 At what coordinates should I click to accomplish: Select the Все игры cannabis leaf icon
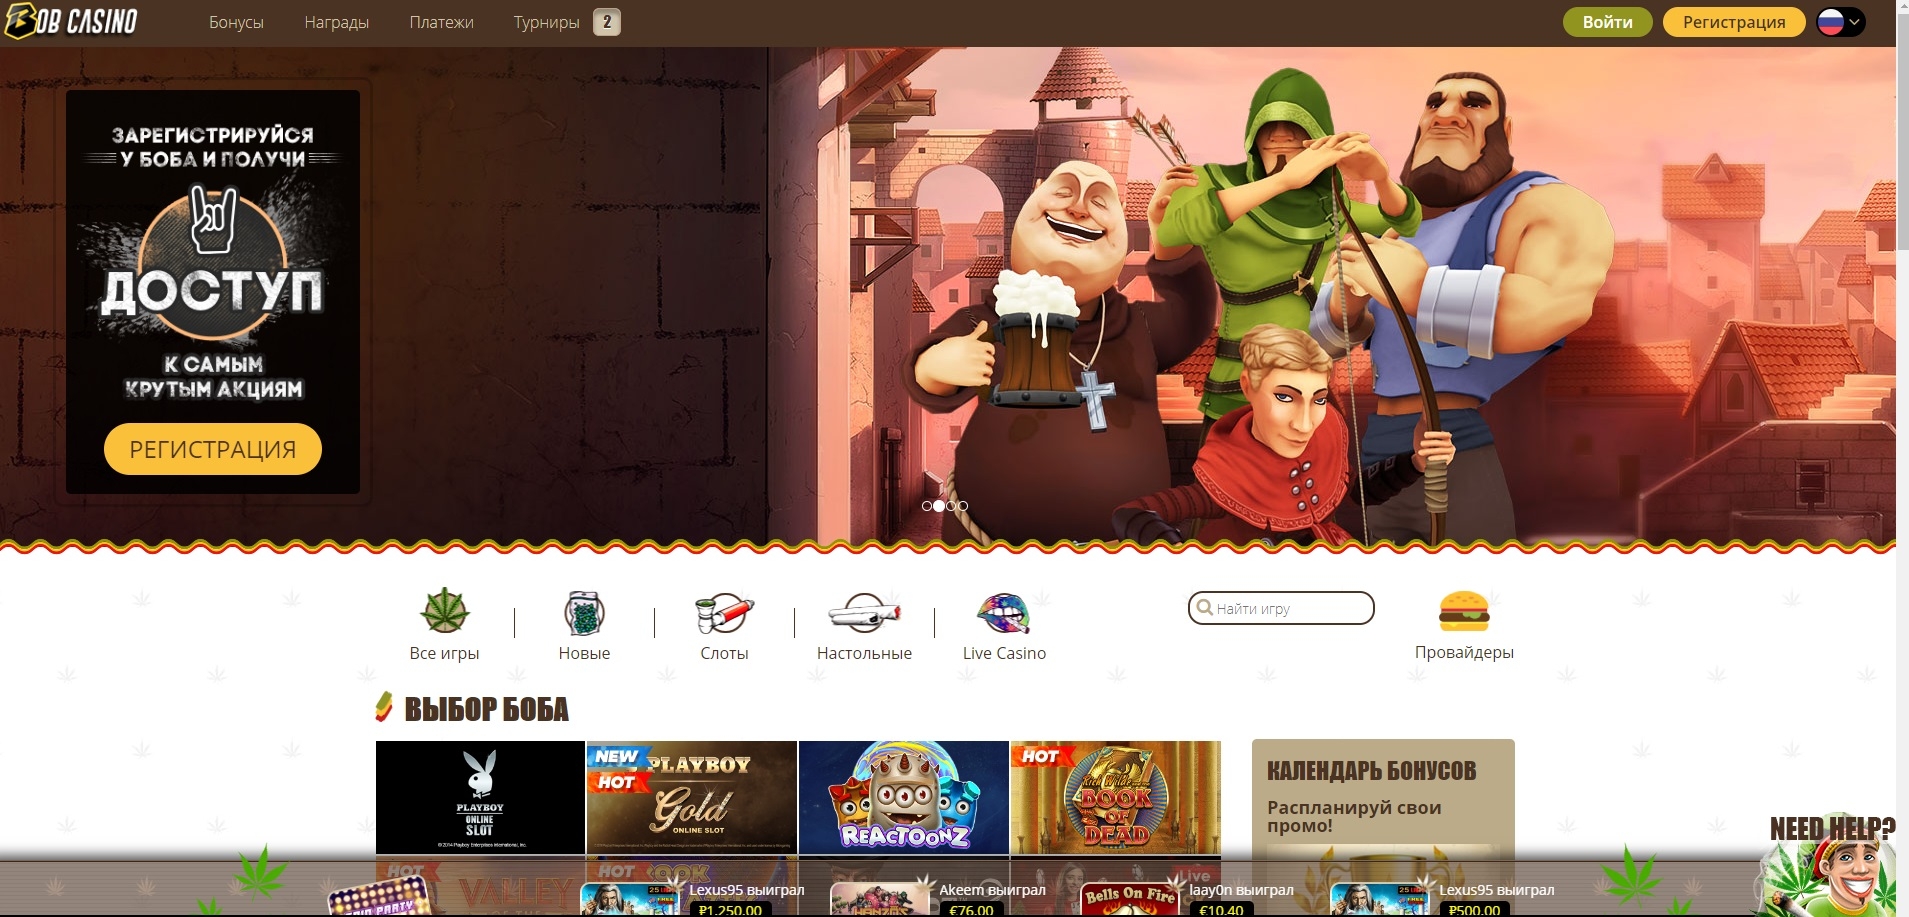point(444,611)
